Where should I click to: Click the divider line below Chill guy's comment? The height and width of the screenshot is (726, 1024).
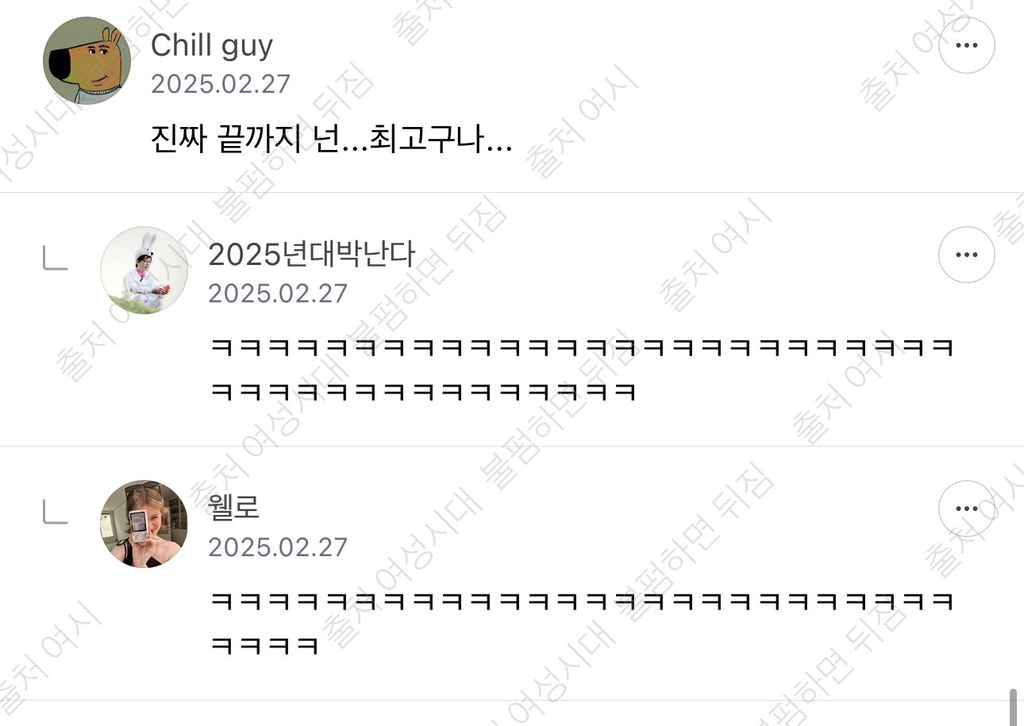512,193
